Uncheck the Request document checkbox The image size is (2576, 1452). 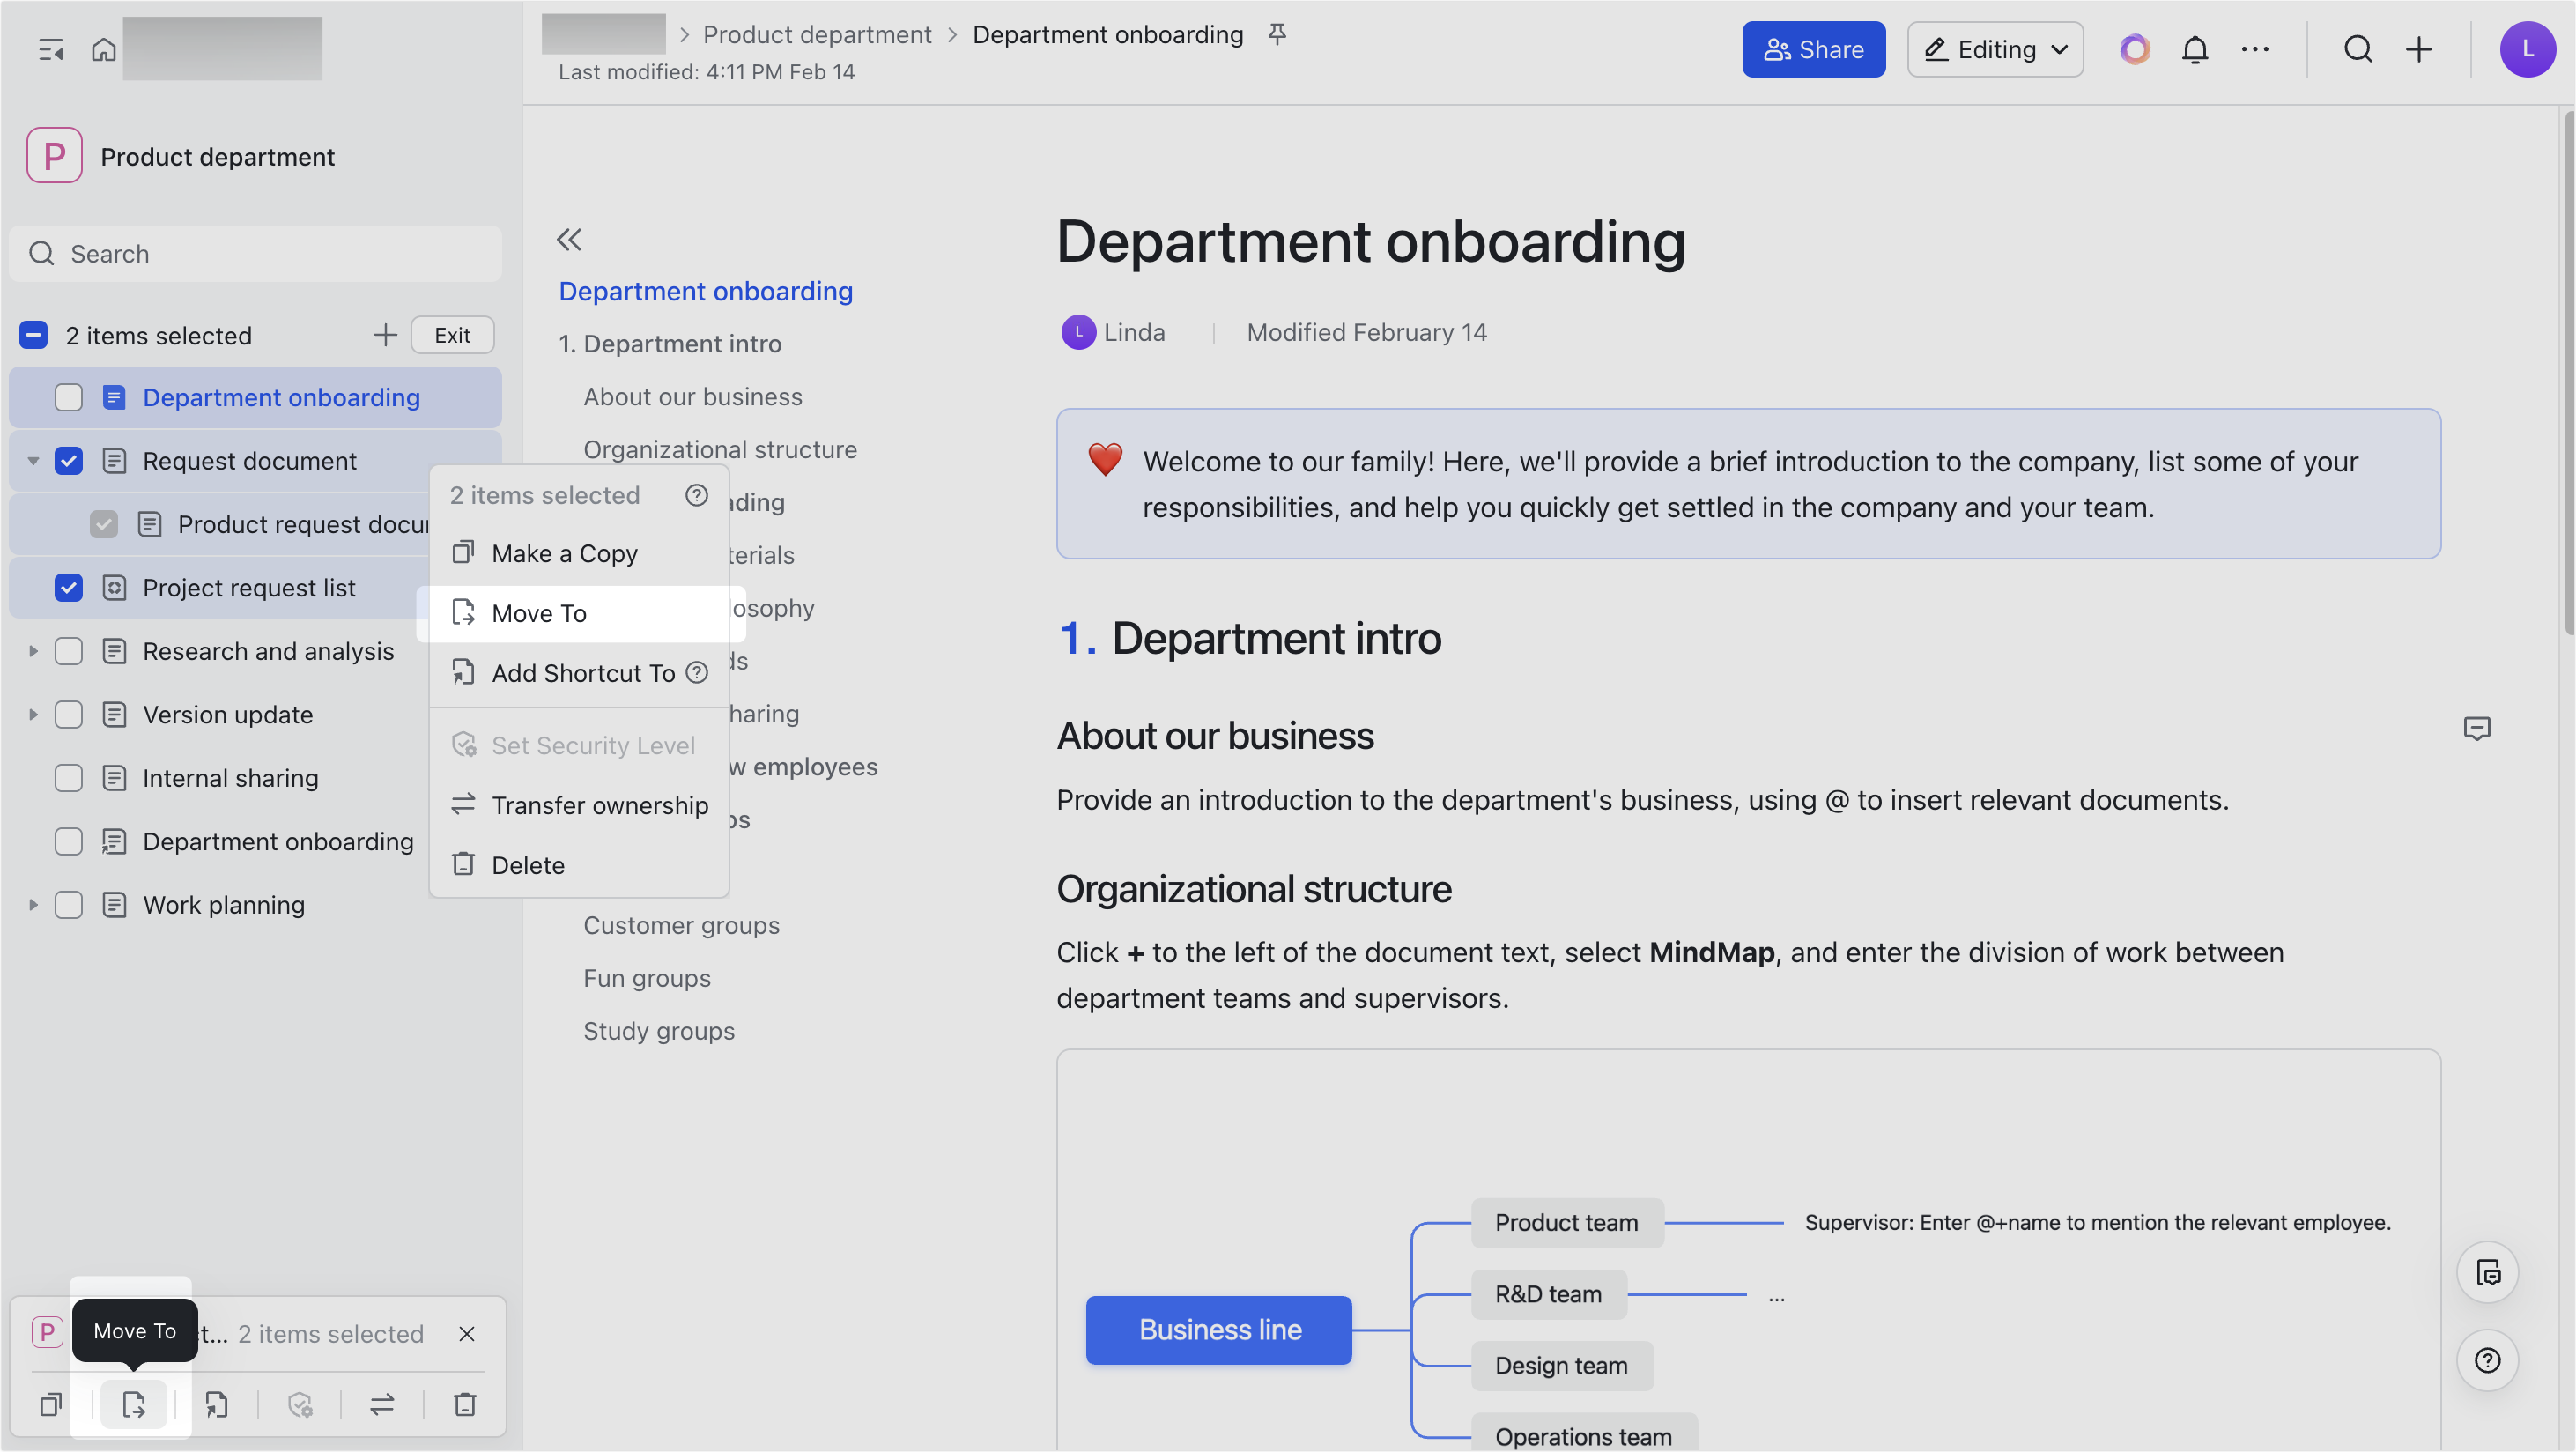click(x=69, y=461)
